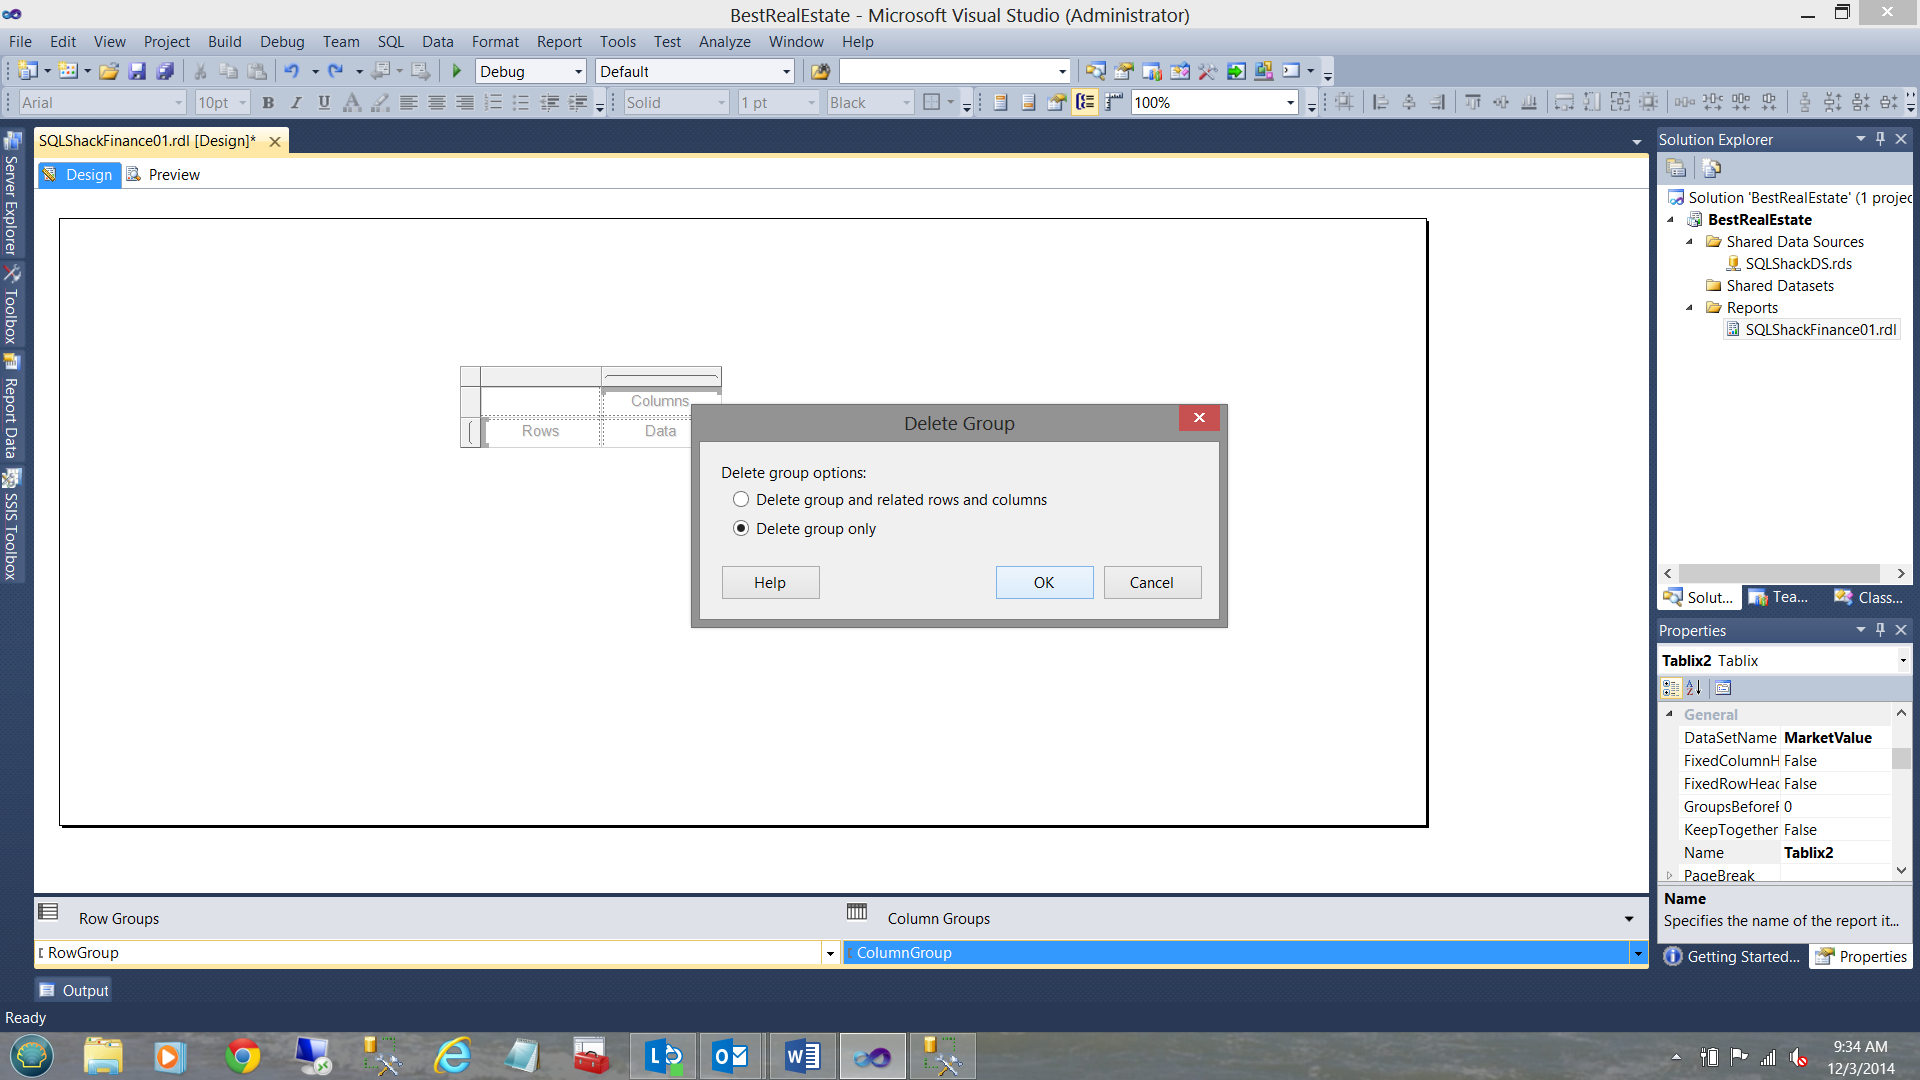Select 'Delete group and related rows and columns'
Viewport: 1920px width, 1080px height.
741,499
